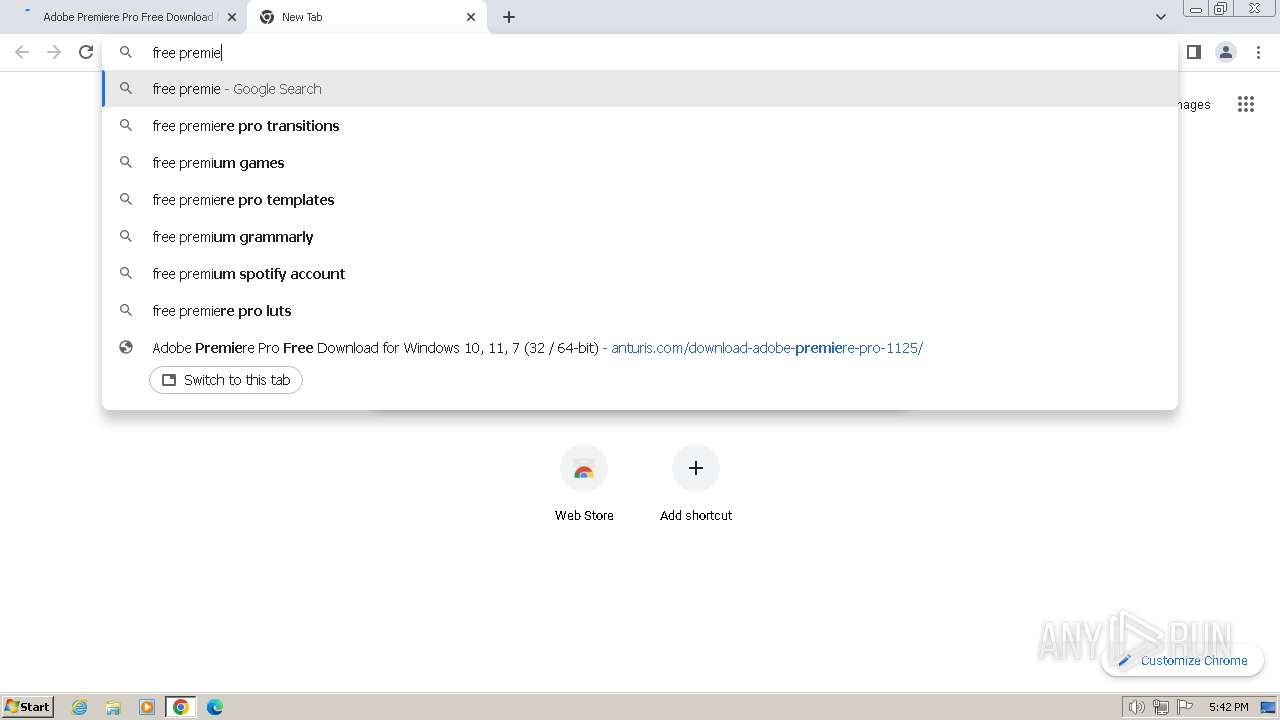Open the Action Center flag icon
Image resolution: width=1280 pixels, height=720 pixels.
pos(1185,707)
